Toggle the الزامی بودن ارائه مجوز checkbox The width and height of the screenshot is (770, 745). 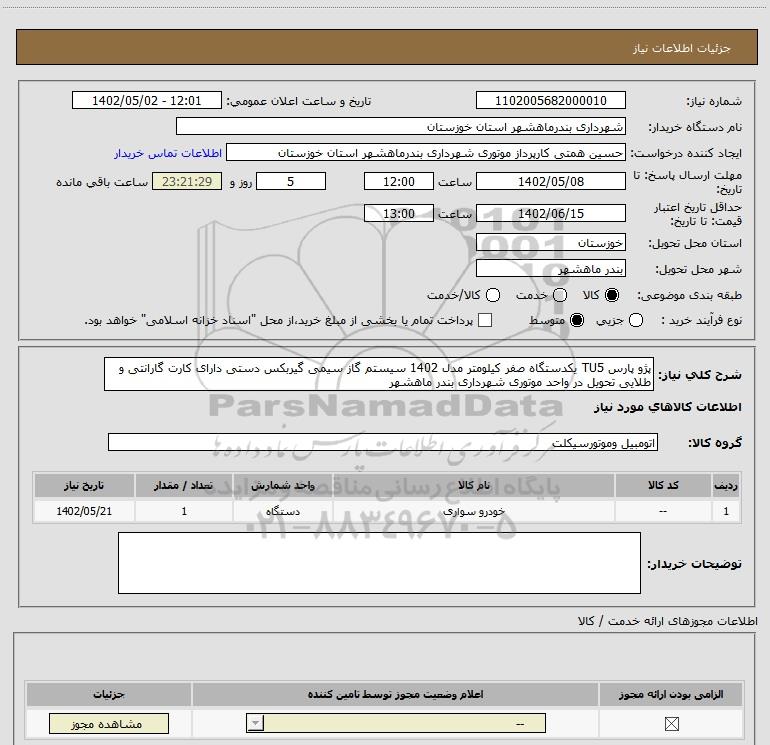(671, 724)
